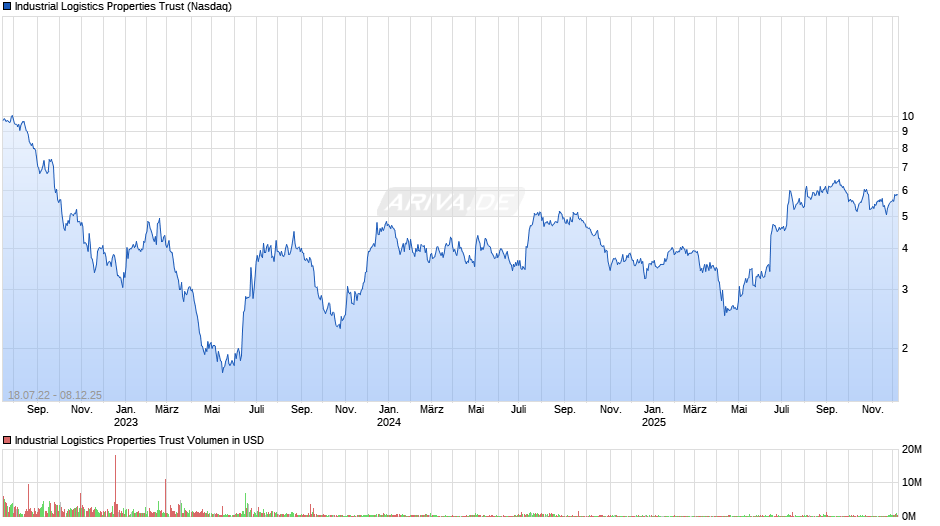The image size is (940, 526).
Task: Click the volume axis label 20M
Action: 911,450
